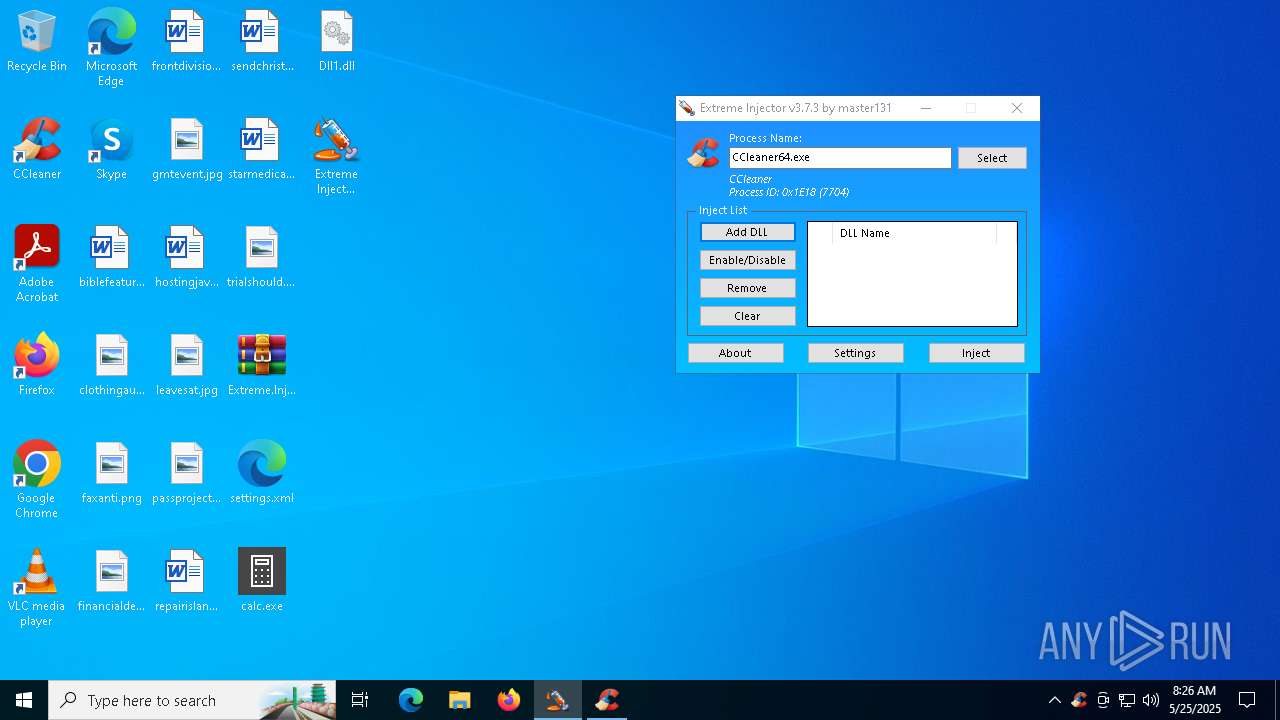Click the CCleaner process icon in injector
1280x720 pixels.
tap(704, 153)
